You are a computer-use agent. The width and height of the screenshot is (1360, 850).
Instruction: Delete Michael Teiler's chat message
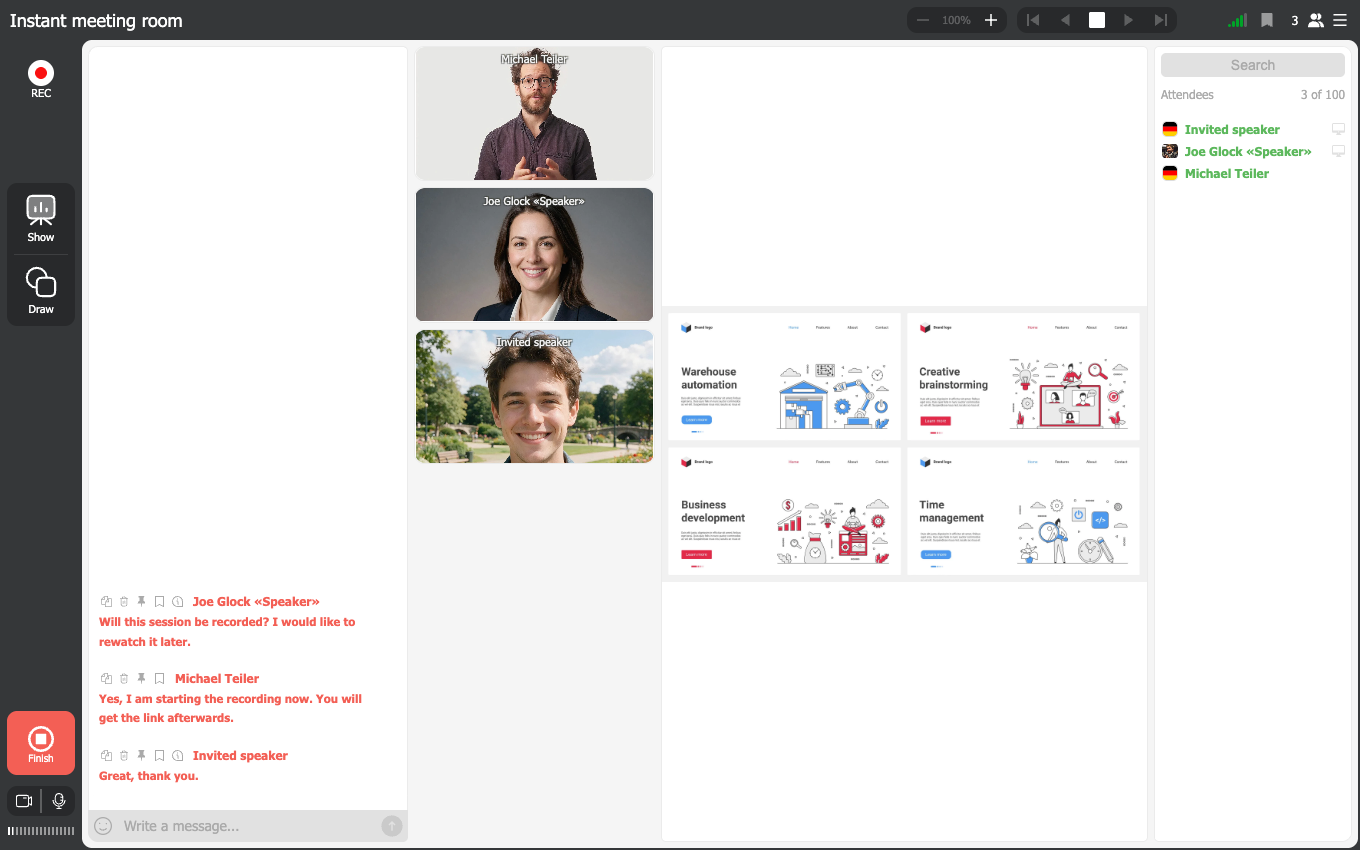click(x=124, y=678)
